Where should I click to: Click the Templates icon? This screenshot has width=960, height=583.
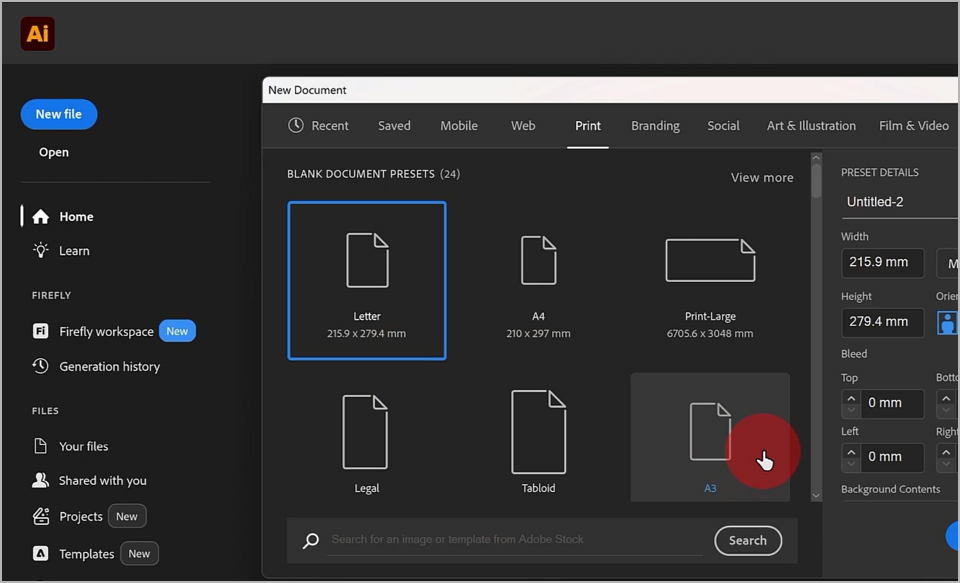point(40,554)
